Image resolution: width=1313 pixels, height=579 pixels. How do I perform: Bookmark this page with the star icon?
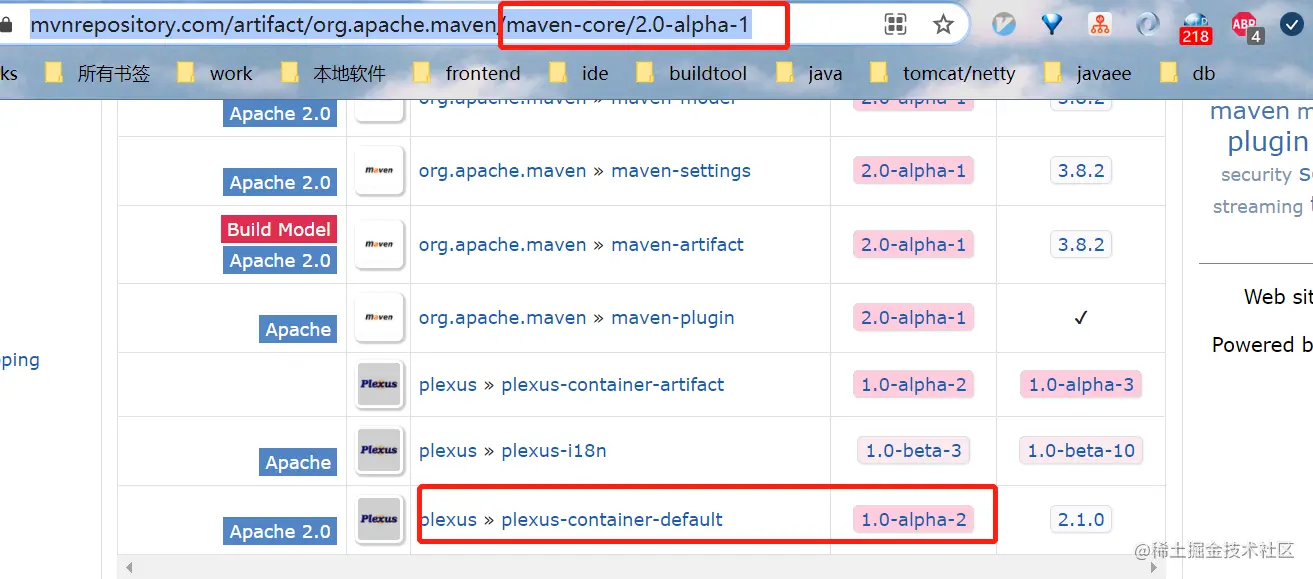(x=943, y=25)
